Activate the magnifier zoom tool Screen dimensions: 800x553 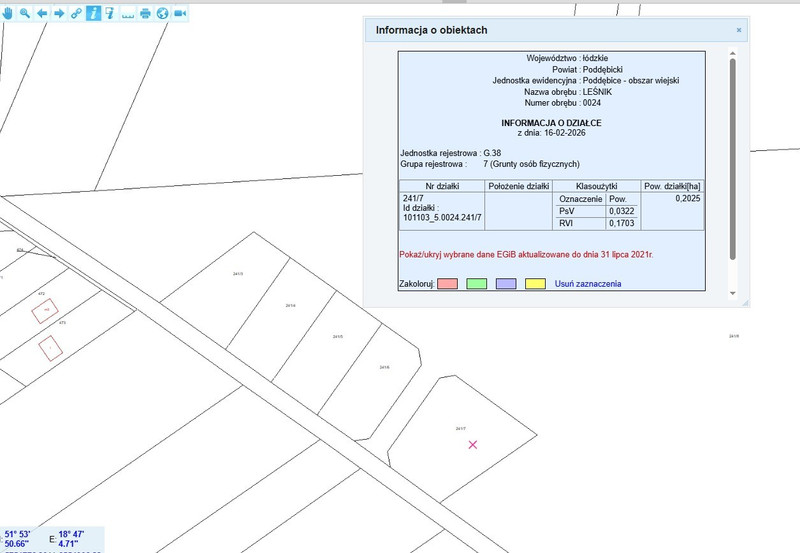(x=25, y=13)
